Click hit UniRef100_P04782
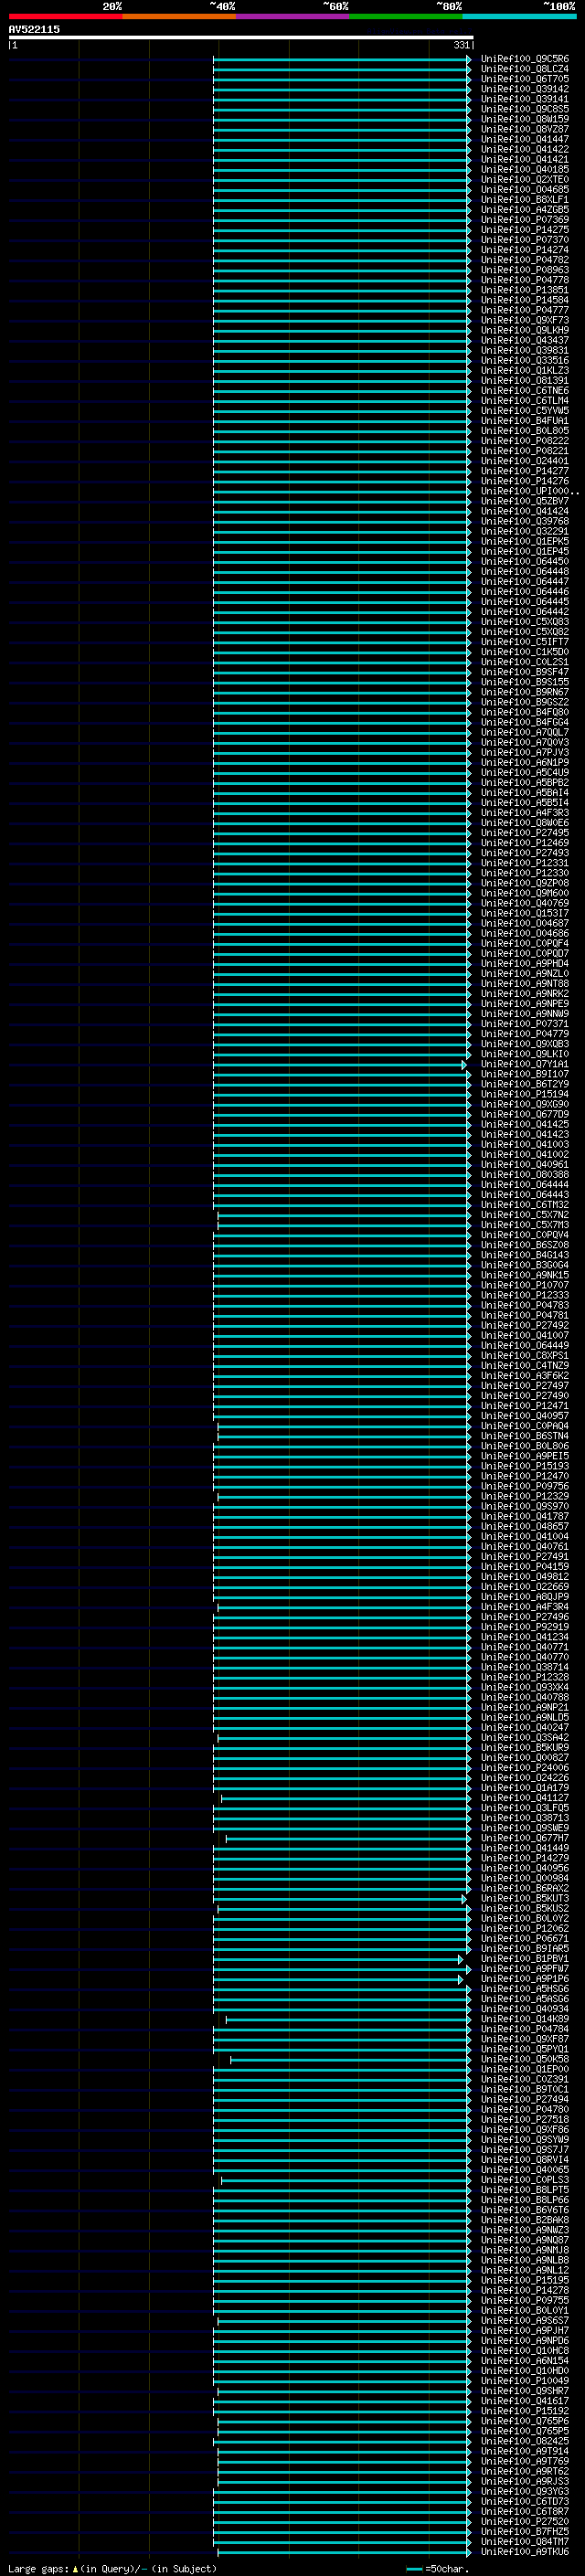Viewport: 585px width, 2576px height. click(x=524, y=260)
